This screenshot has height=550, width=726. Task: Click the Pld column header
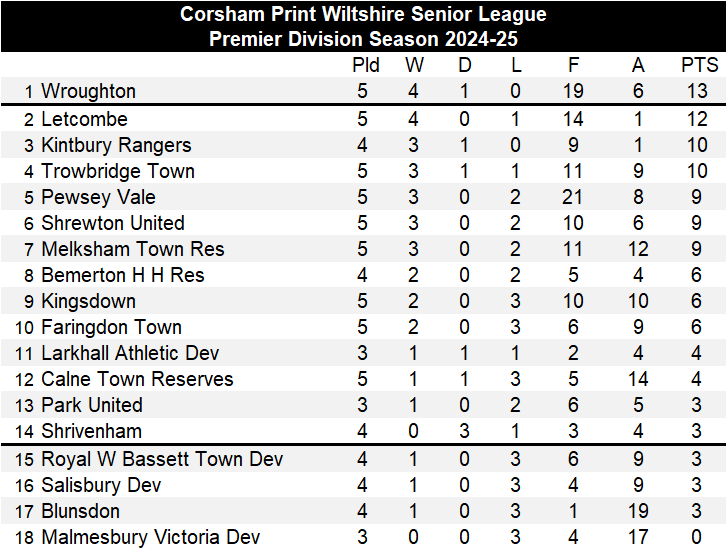366,65
